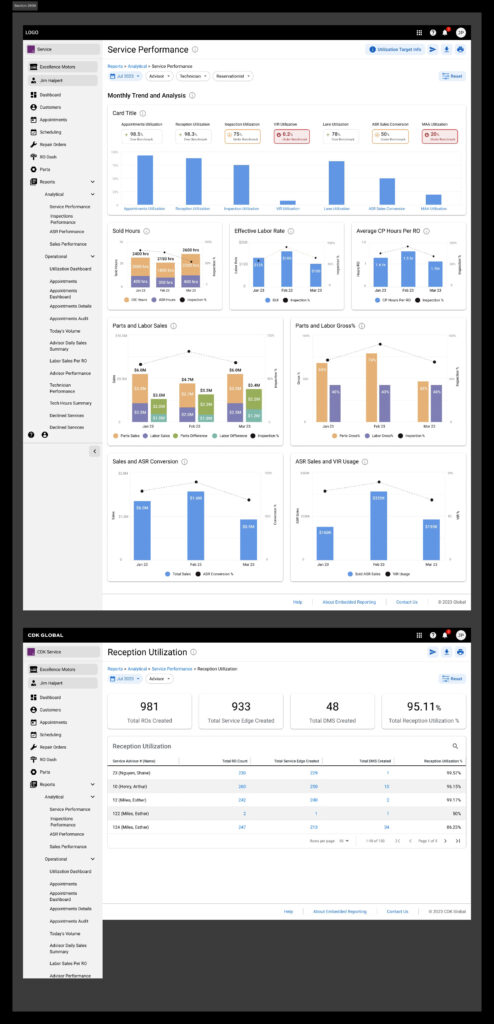Click the info icon next to Monthly Trend and Analysis
Image resolution: width=494 pixels, height=1024 pixels.
tap(192, 95)
